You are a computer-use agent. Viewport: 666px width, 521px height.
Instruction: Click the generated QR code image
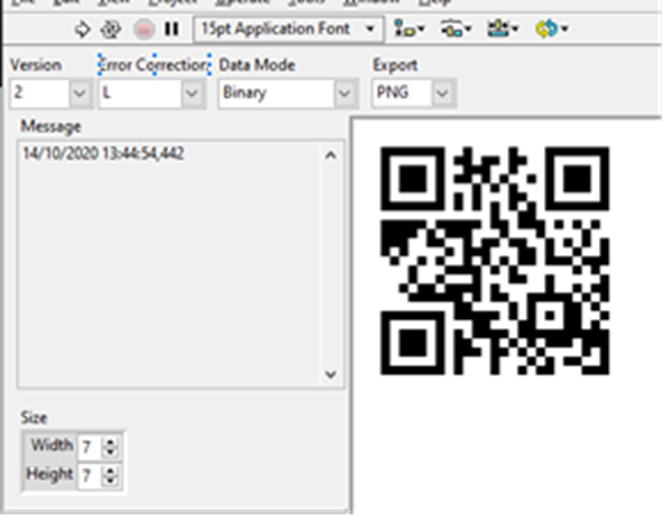pos(495,260)
